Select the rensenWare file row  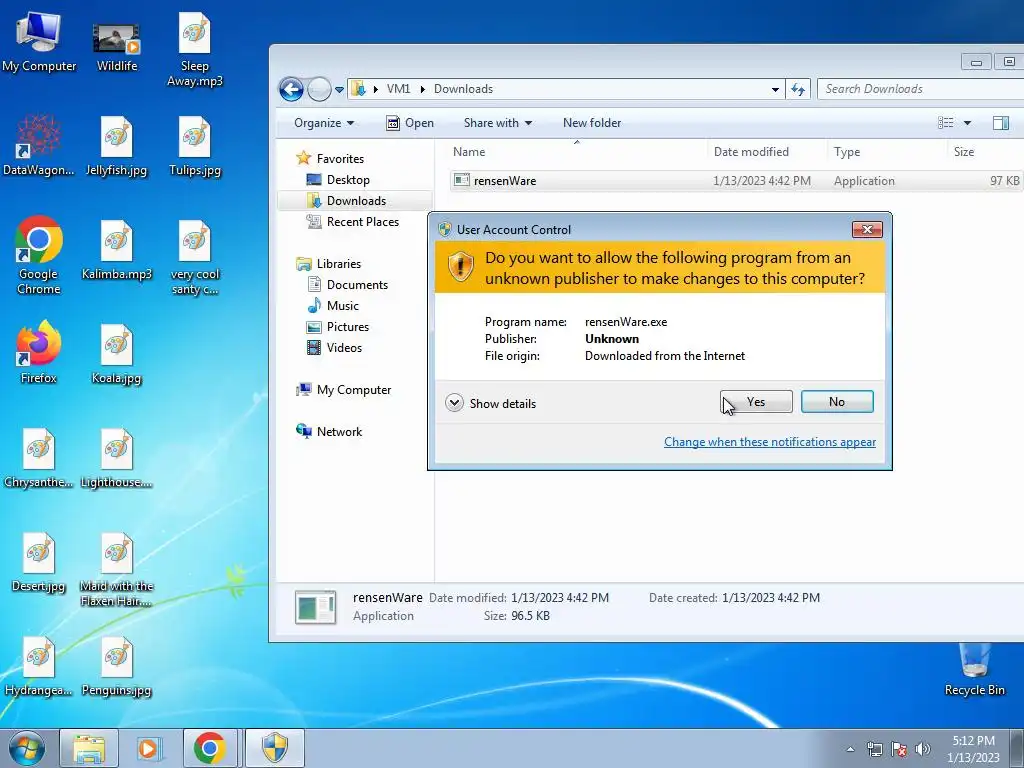coord(736,181)
